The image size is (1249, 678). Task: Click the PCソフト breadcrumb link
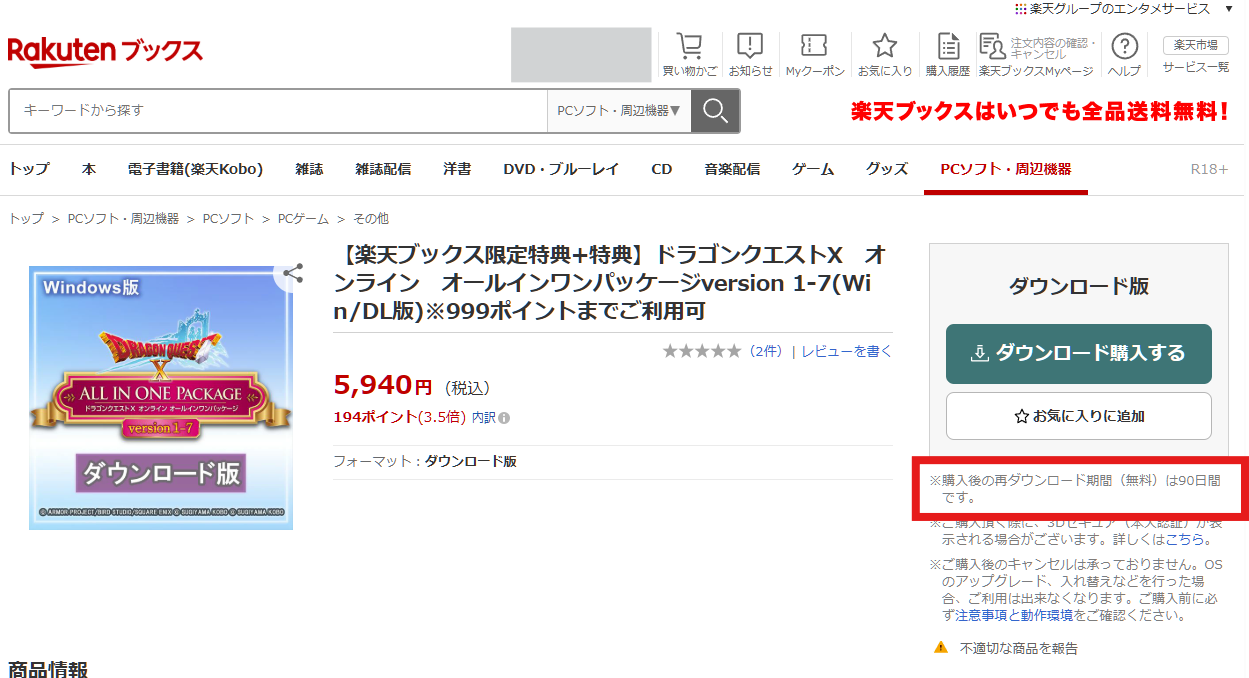click(x=228, y=218)
